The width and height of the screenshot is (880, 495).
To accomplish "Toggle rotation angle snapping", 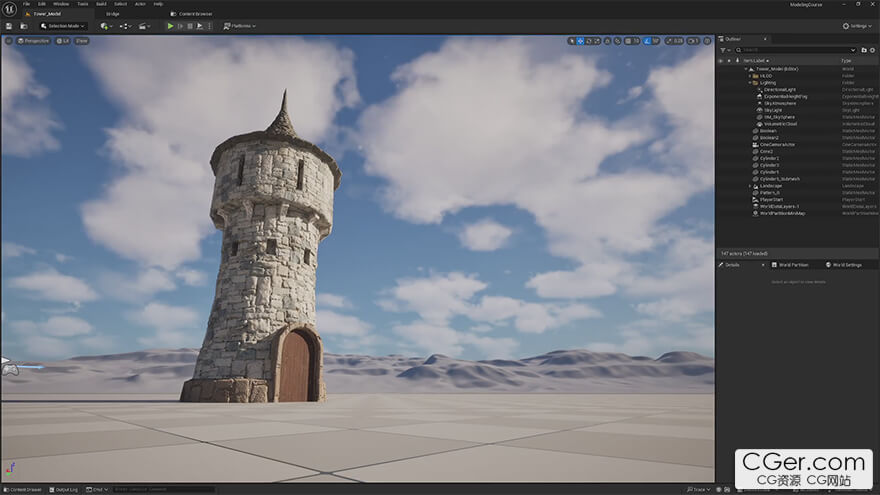I will coord(647,41).
